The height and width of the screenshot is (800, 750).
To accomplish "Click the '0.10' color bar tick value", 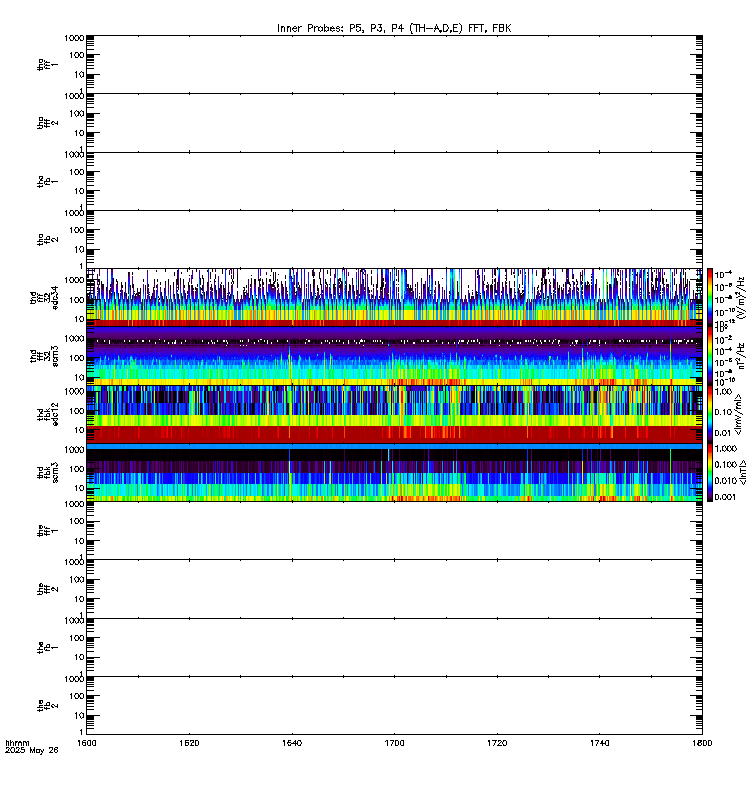I will [723, 412].
